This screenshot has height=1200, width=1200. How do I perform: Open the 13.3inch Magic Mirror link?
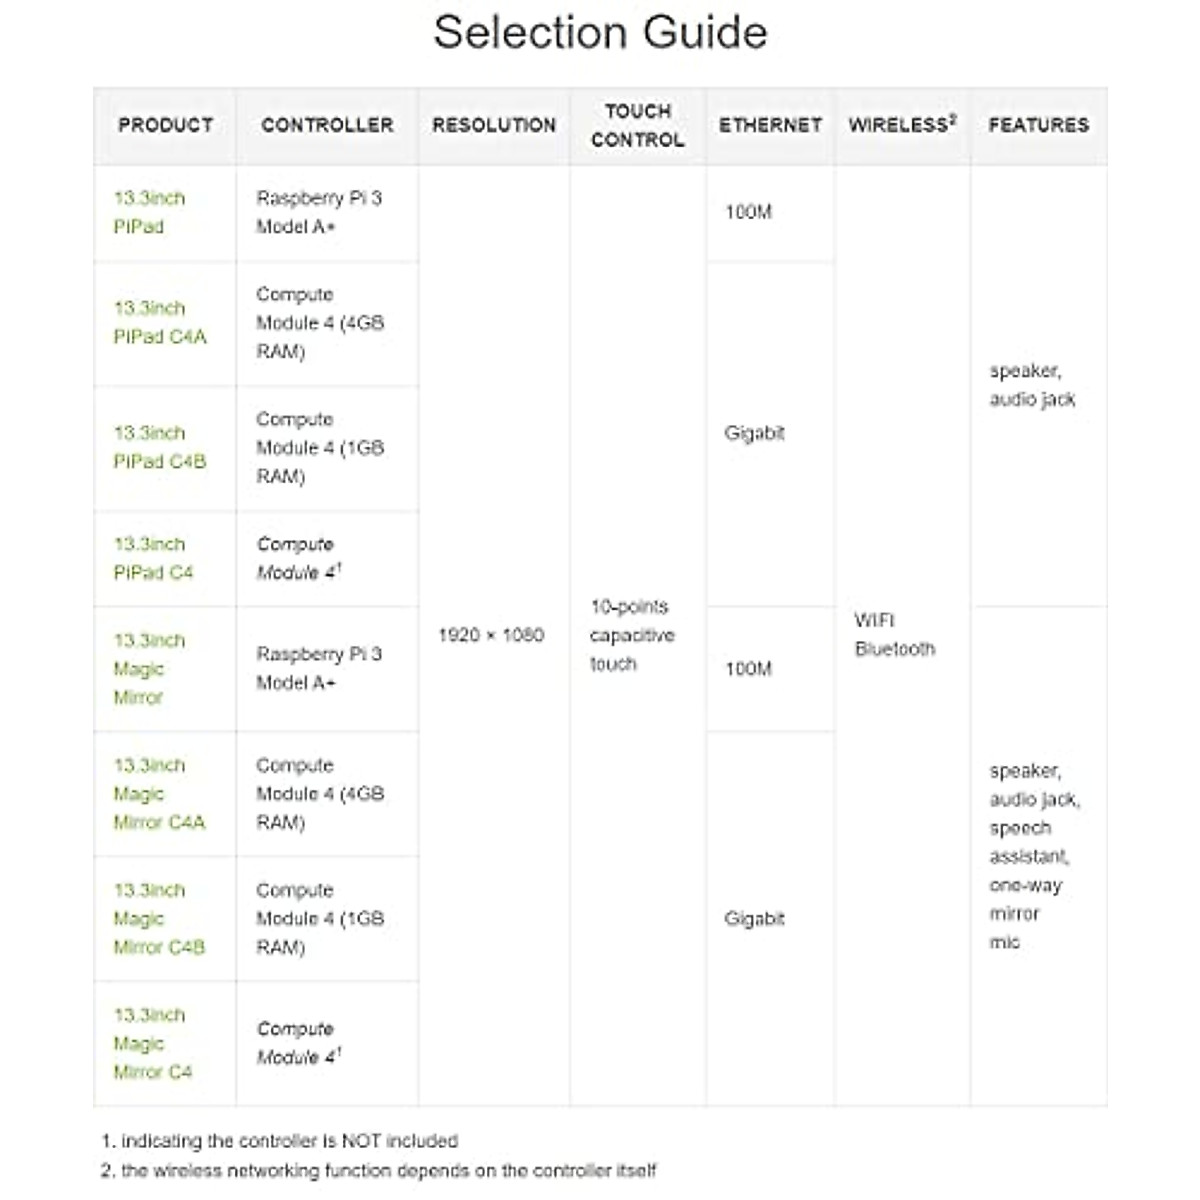(x=149, y=668)
